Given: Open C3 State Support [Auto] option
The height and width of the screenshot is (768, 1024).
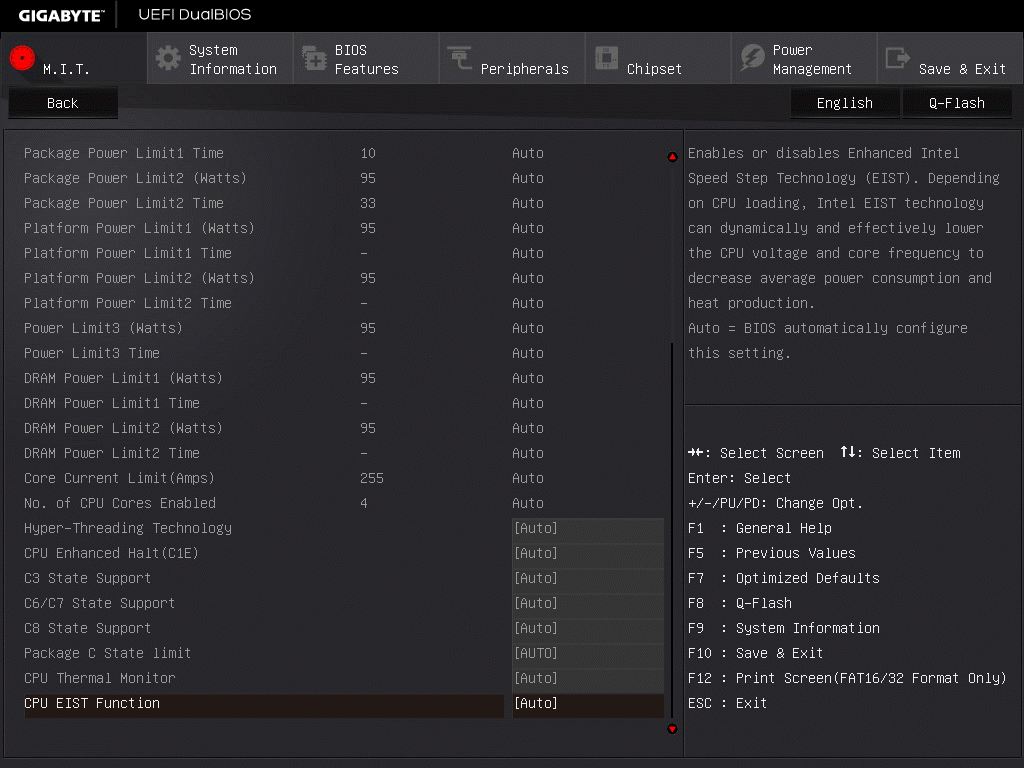Looking at the screenshot, I should [x=588, y=578].
